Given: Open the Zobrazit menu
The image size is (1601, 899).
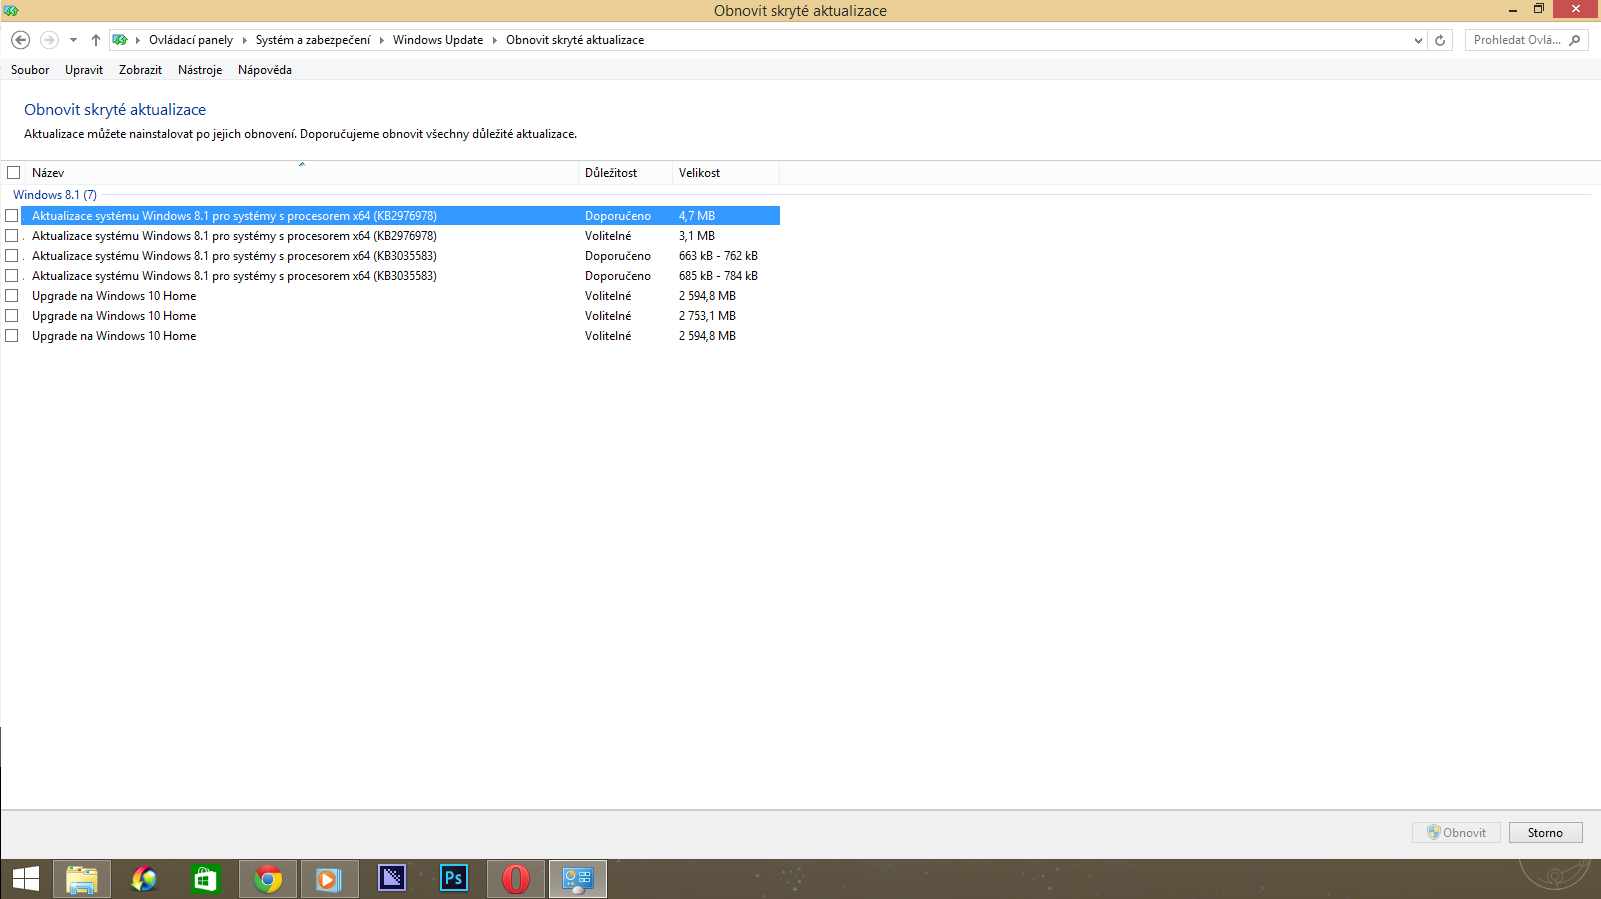Looking at the screenshot, I should 140,70.
